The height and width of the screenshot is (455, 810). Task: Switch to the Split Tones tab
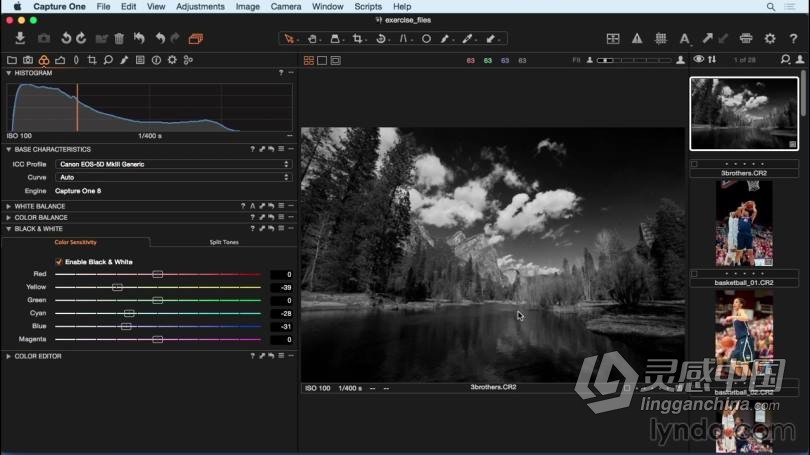point(224,242)
